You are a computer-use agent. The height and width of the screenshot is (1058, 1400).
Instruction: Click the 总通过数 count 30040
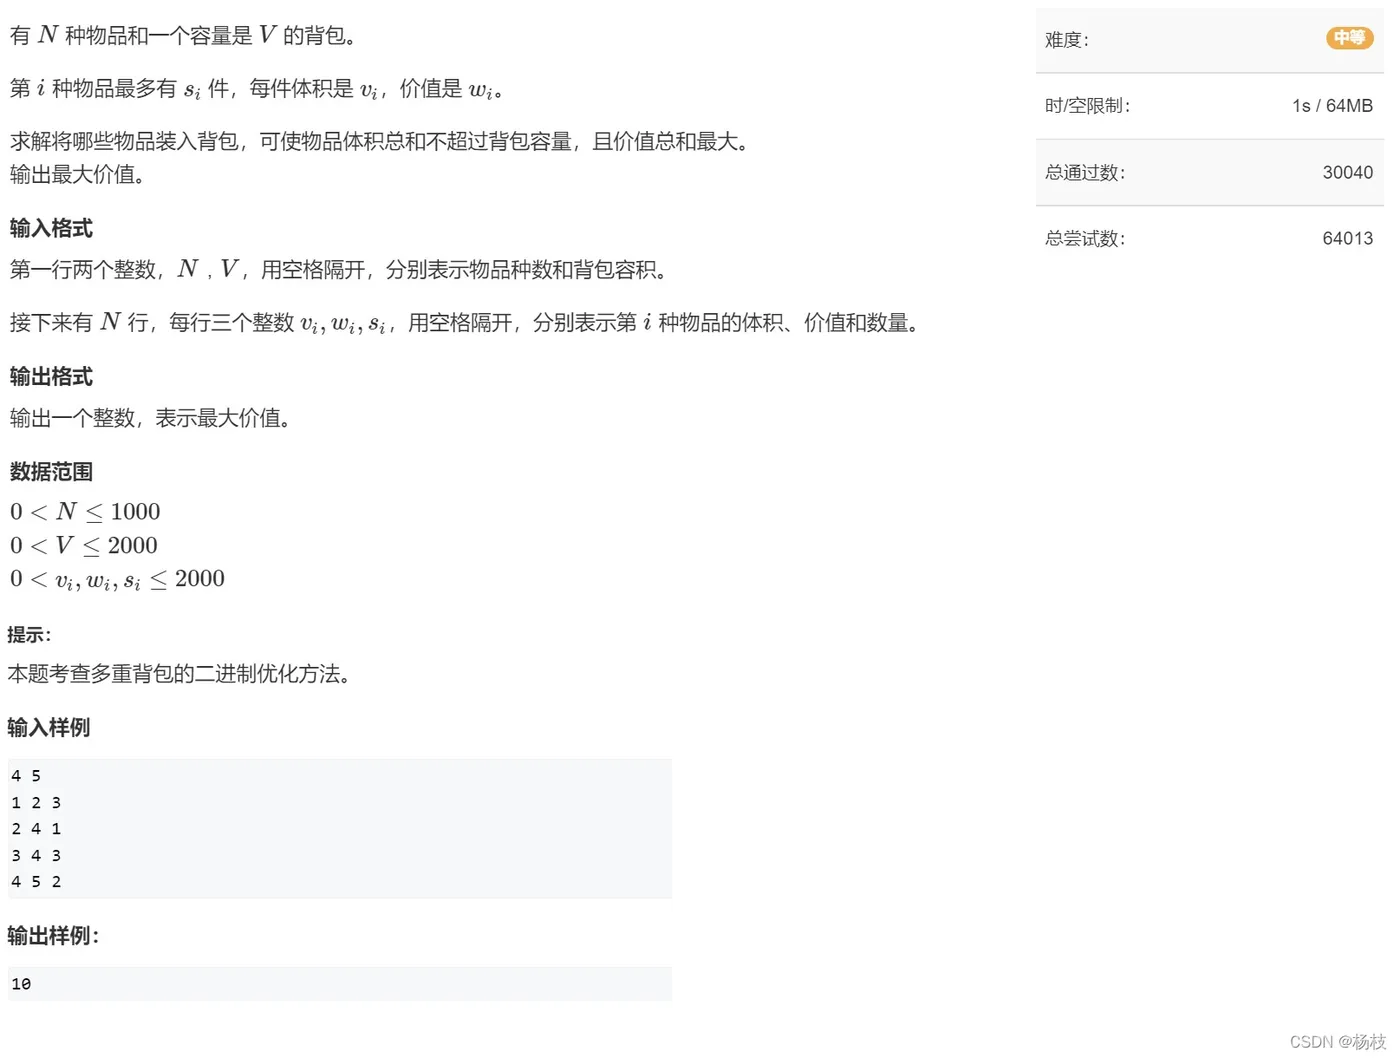[x=1348, y=172]
